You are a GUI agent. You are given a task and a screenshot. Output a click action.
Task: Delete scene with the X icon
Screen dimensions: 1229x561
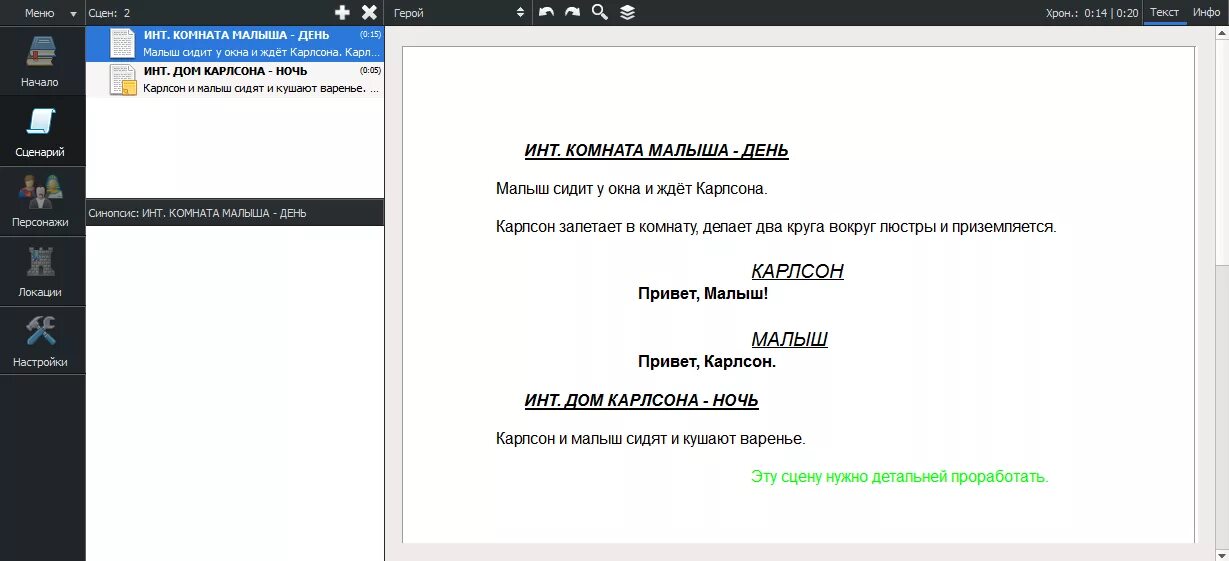point(369,13)
